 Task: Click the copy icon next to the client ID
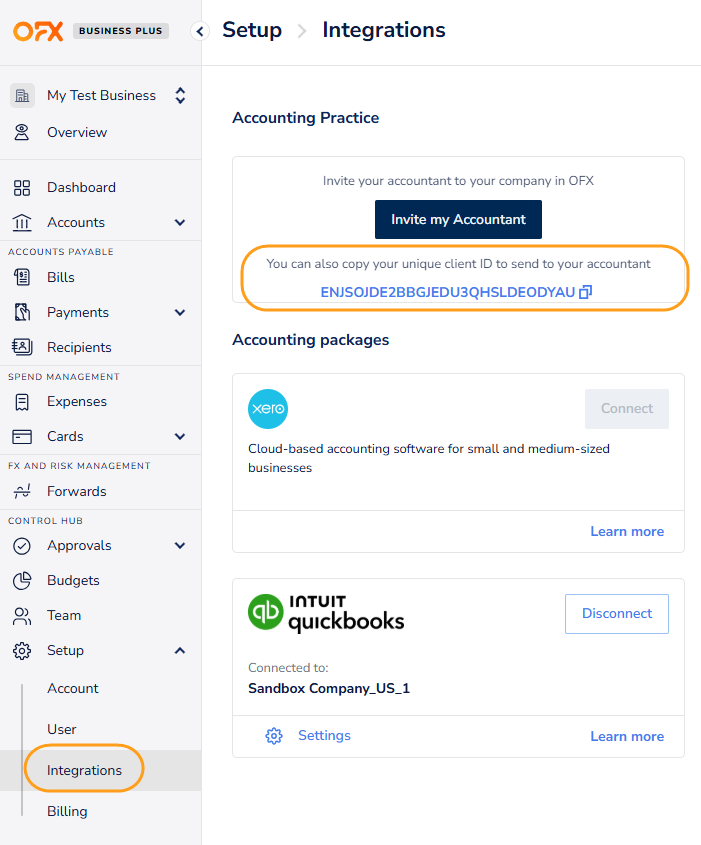point(585,291)
